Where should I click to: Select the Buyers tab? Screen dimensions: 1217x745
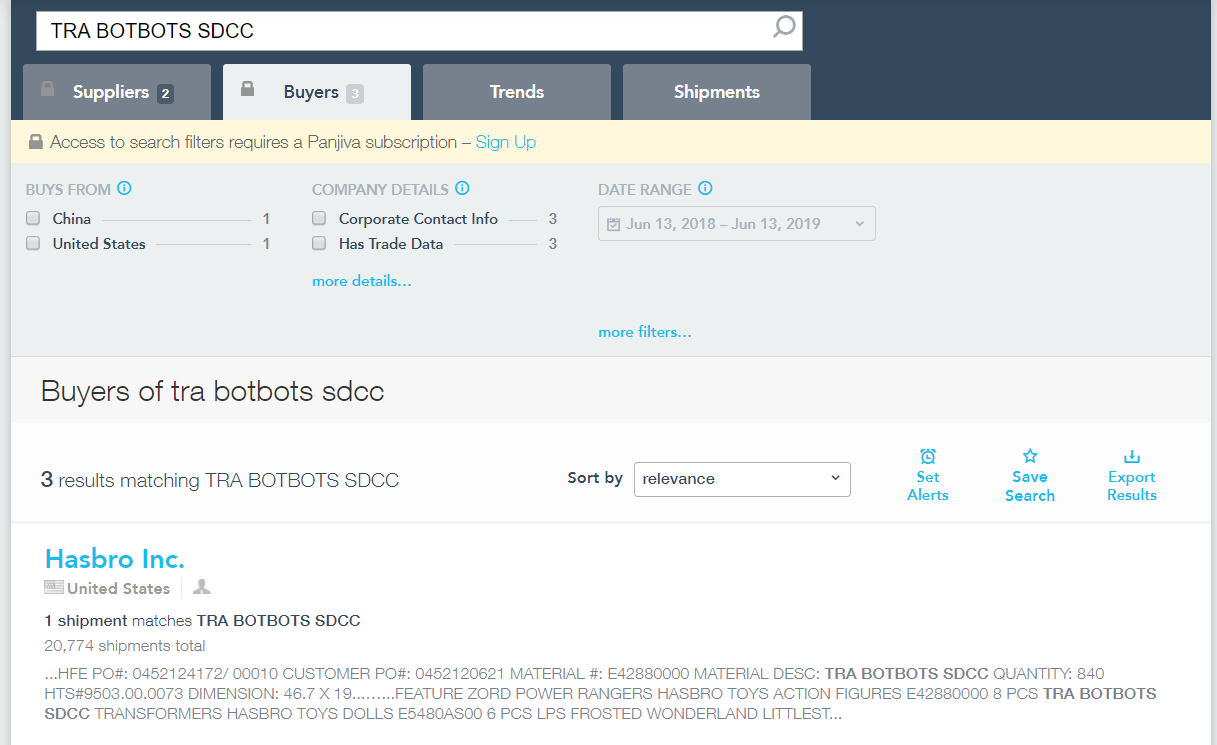317,92
